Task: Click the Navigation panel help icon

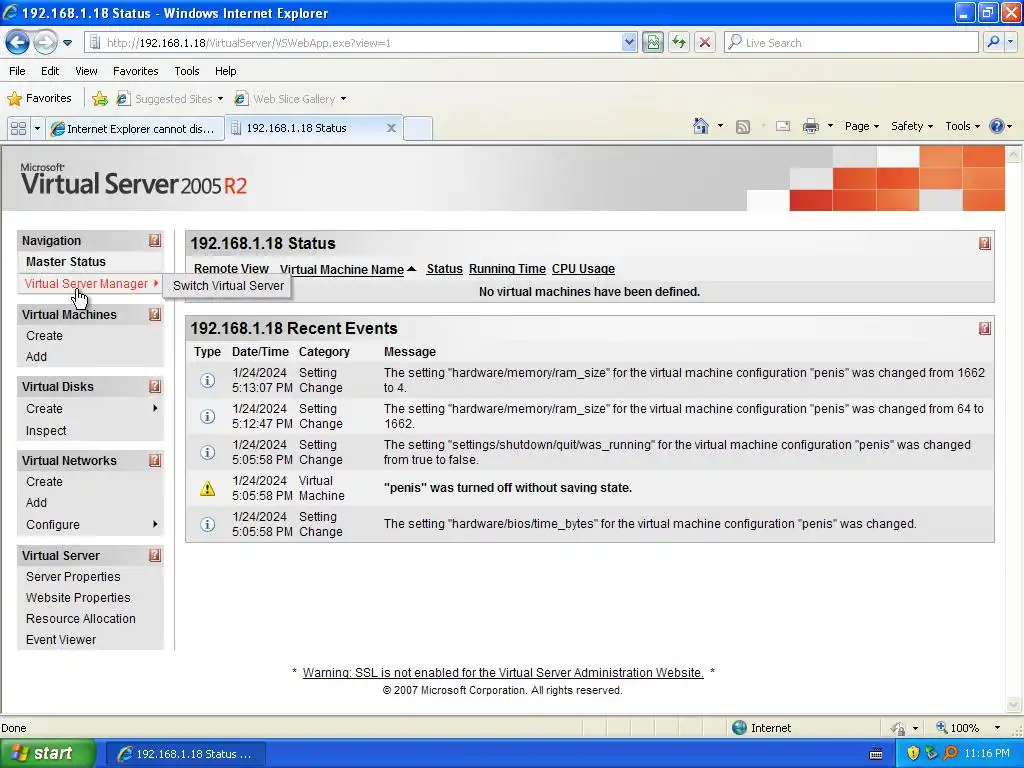Action: (155, 240)
